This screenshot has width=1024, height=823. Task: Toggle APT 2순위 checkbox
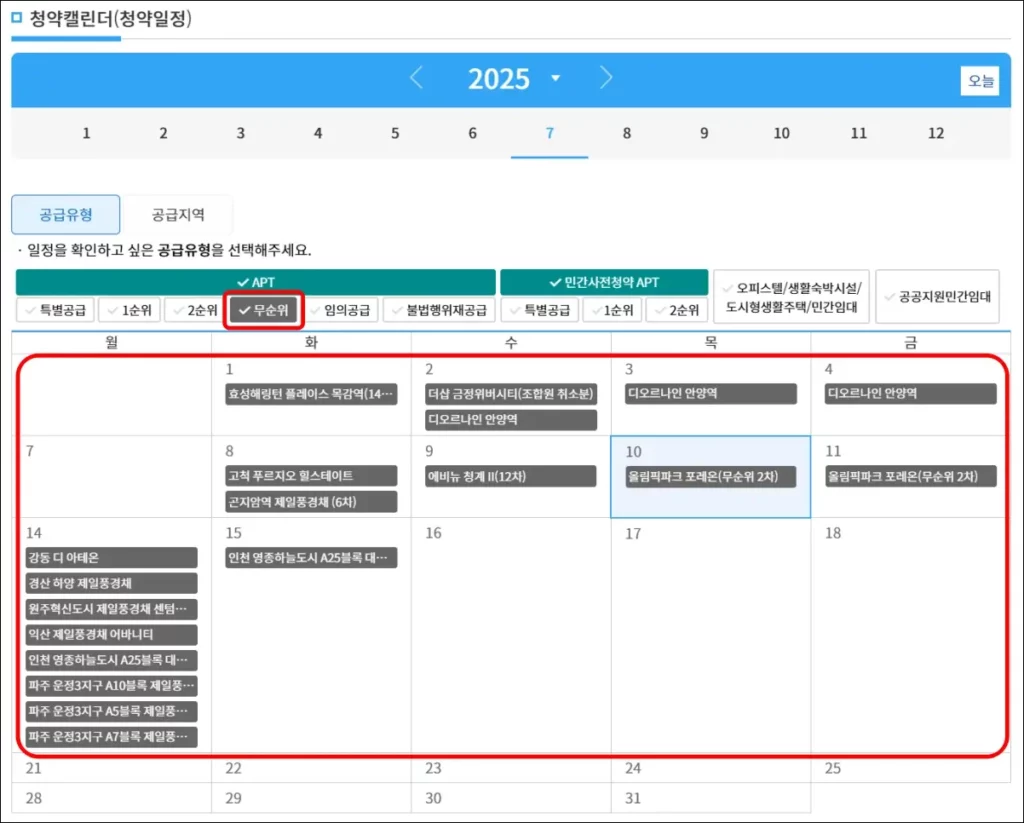(195, 310)
